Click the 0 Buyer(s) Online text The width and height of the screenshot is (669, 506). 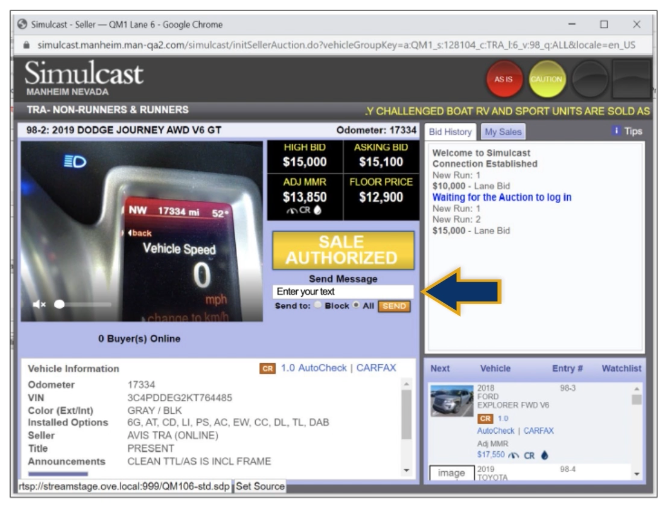click(x=140, y=339)
